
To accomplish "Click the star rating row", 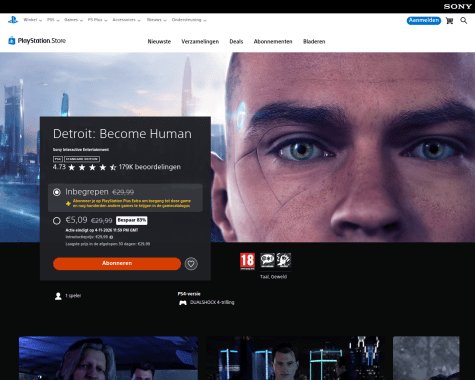I will coord(92,167).
